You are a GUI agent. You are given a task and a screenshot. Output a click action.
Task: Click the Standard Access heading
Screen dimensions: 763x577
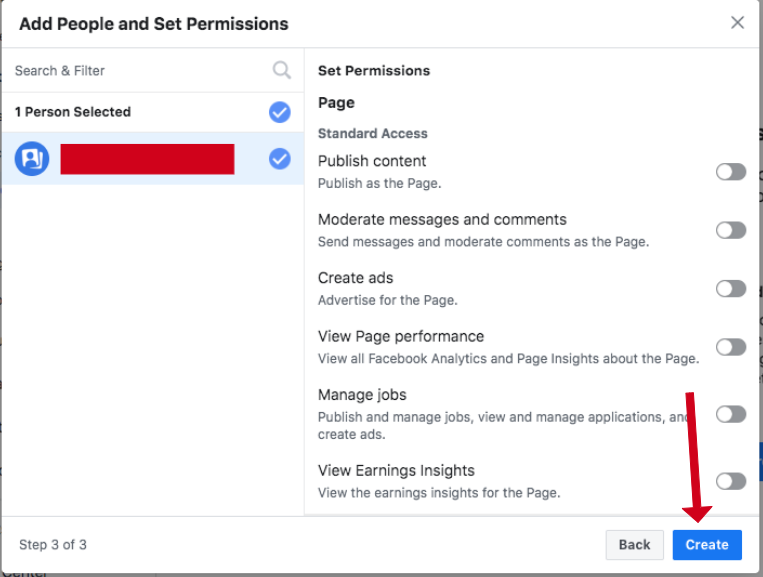pyautogui.click(x=373, y=133)
